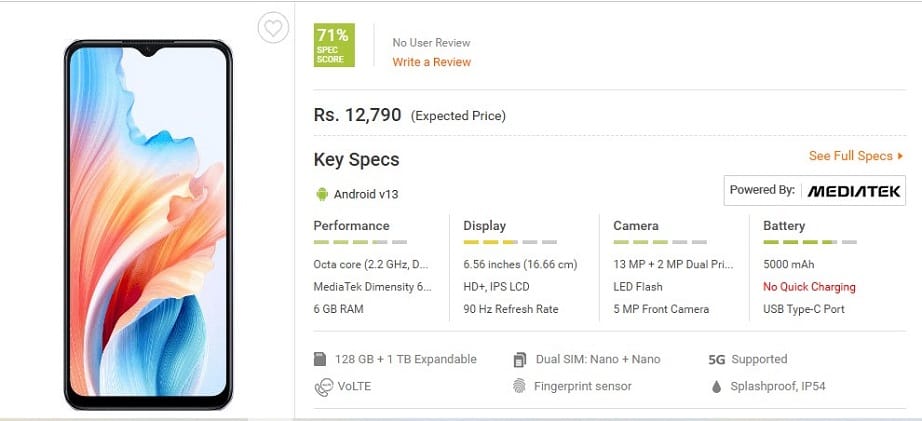
Task: Select the Performance spec heading
Action: [x=351, y=226]
